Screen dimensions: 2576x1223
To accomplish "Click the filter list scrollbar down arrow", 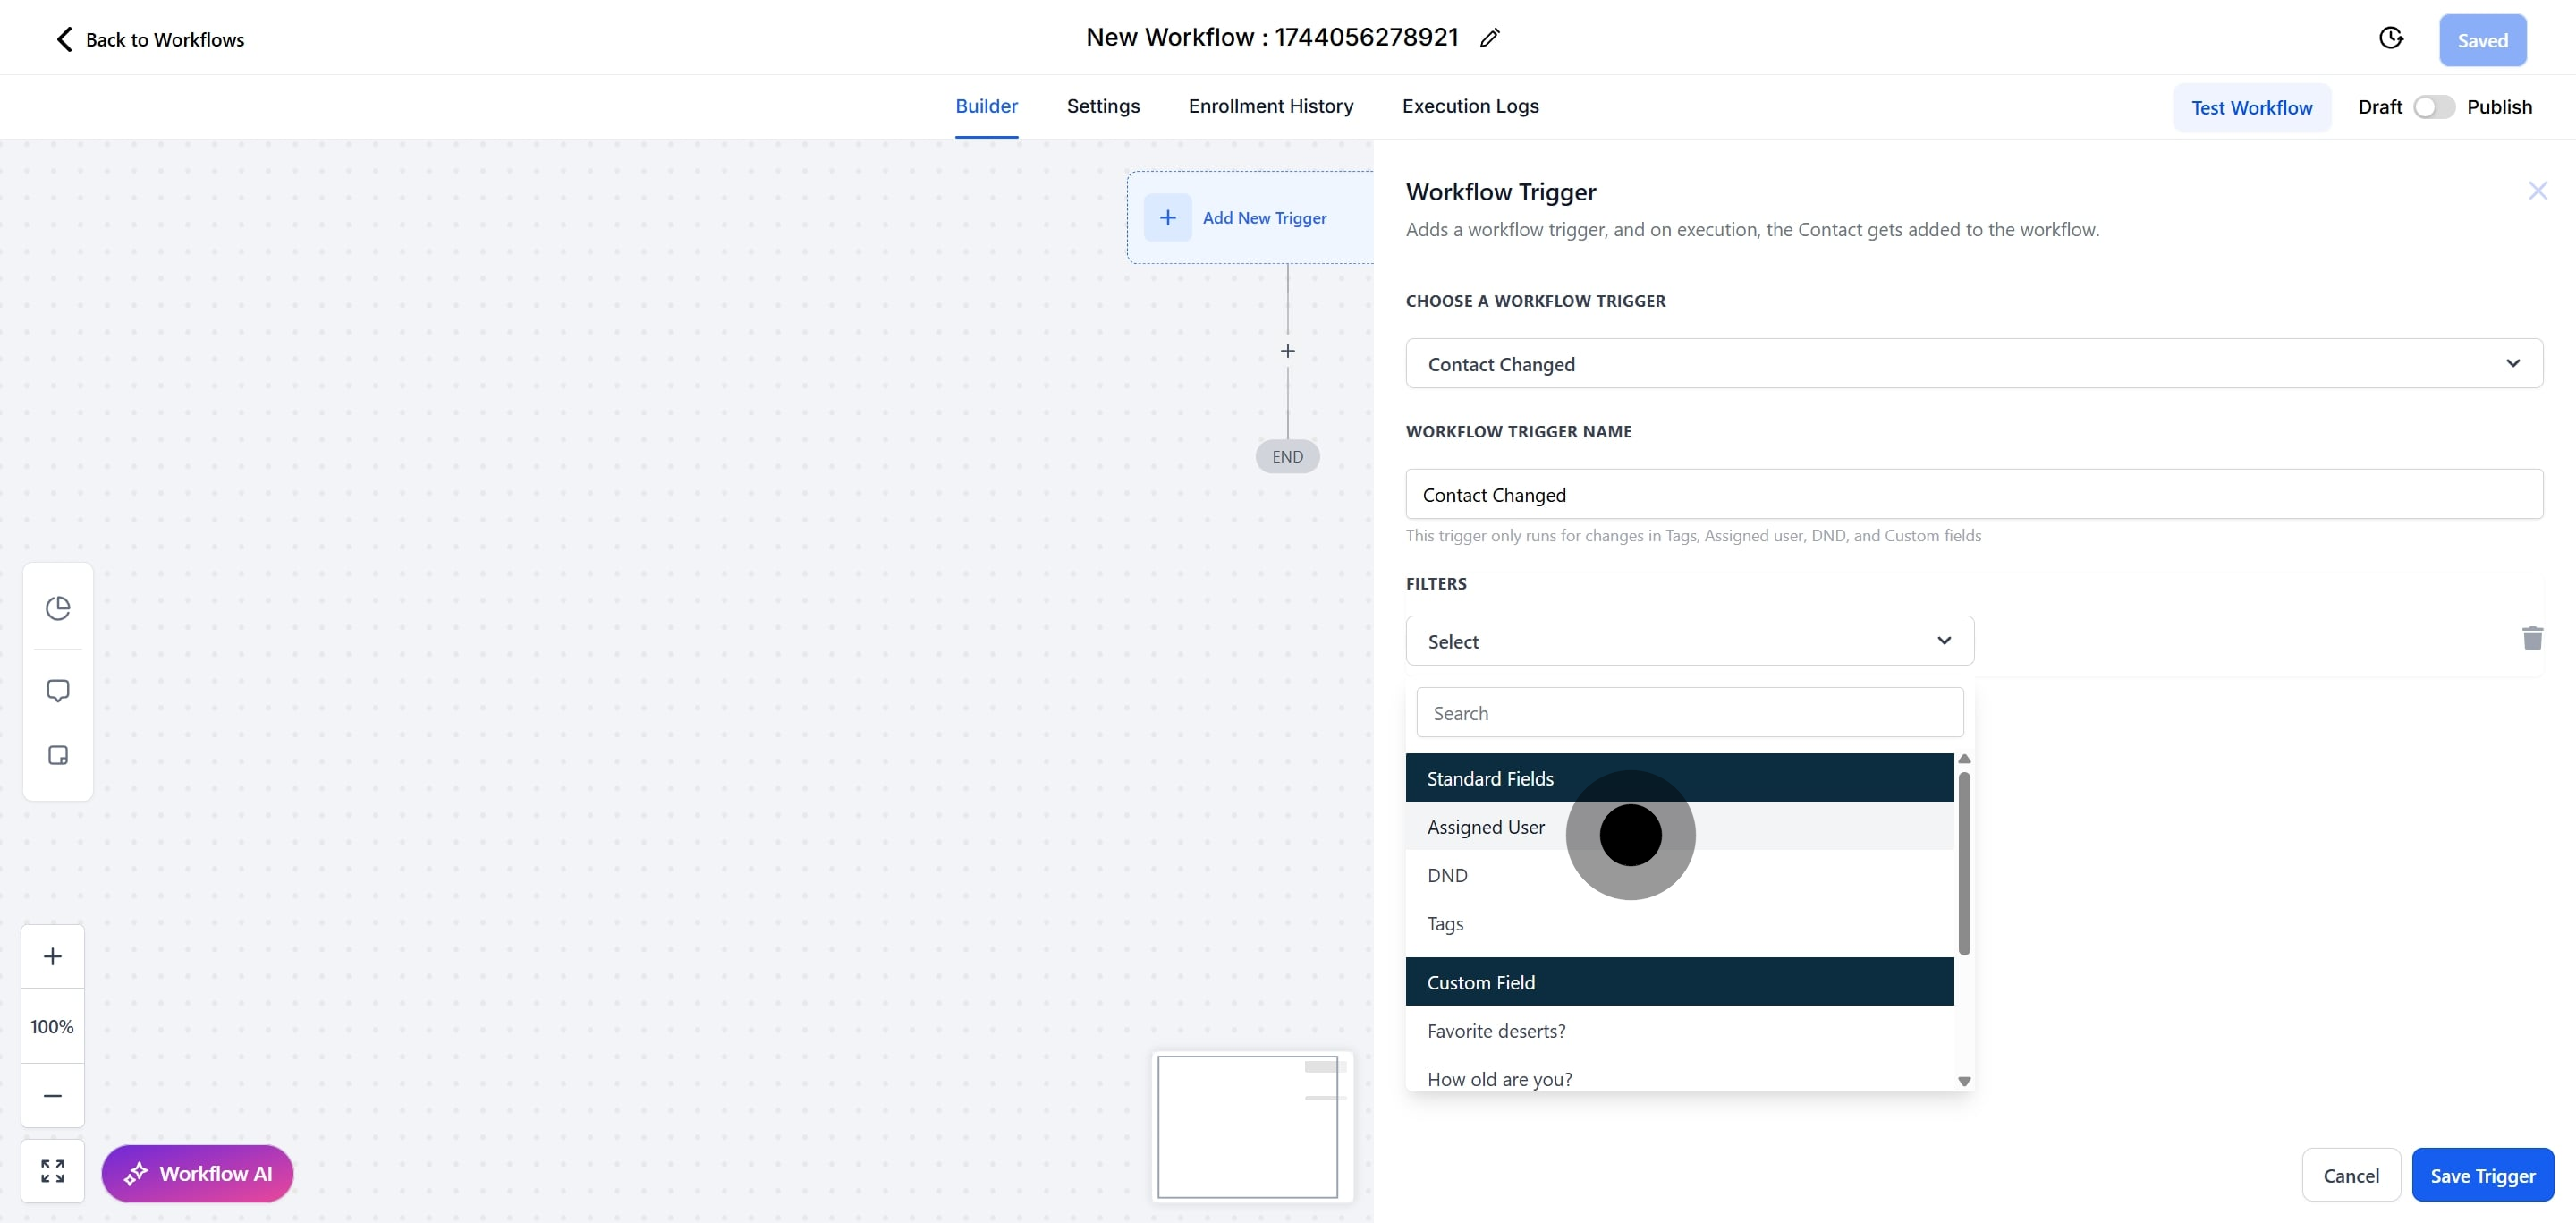I will click(x=1964, y=1081).
